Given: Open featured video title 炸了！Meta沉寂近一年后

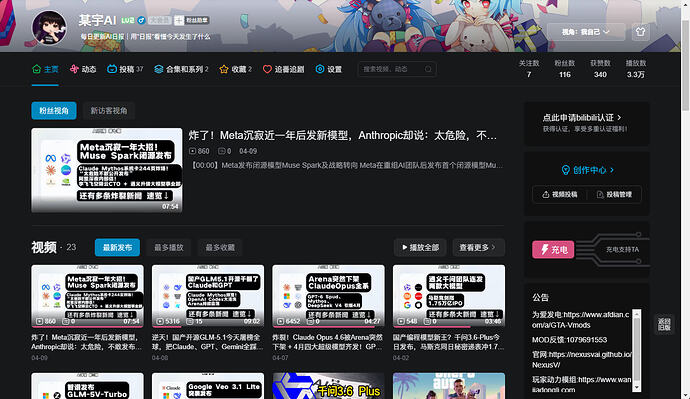Looking at the screenshot, I should tap(343, 135).
